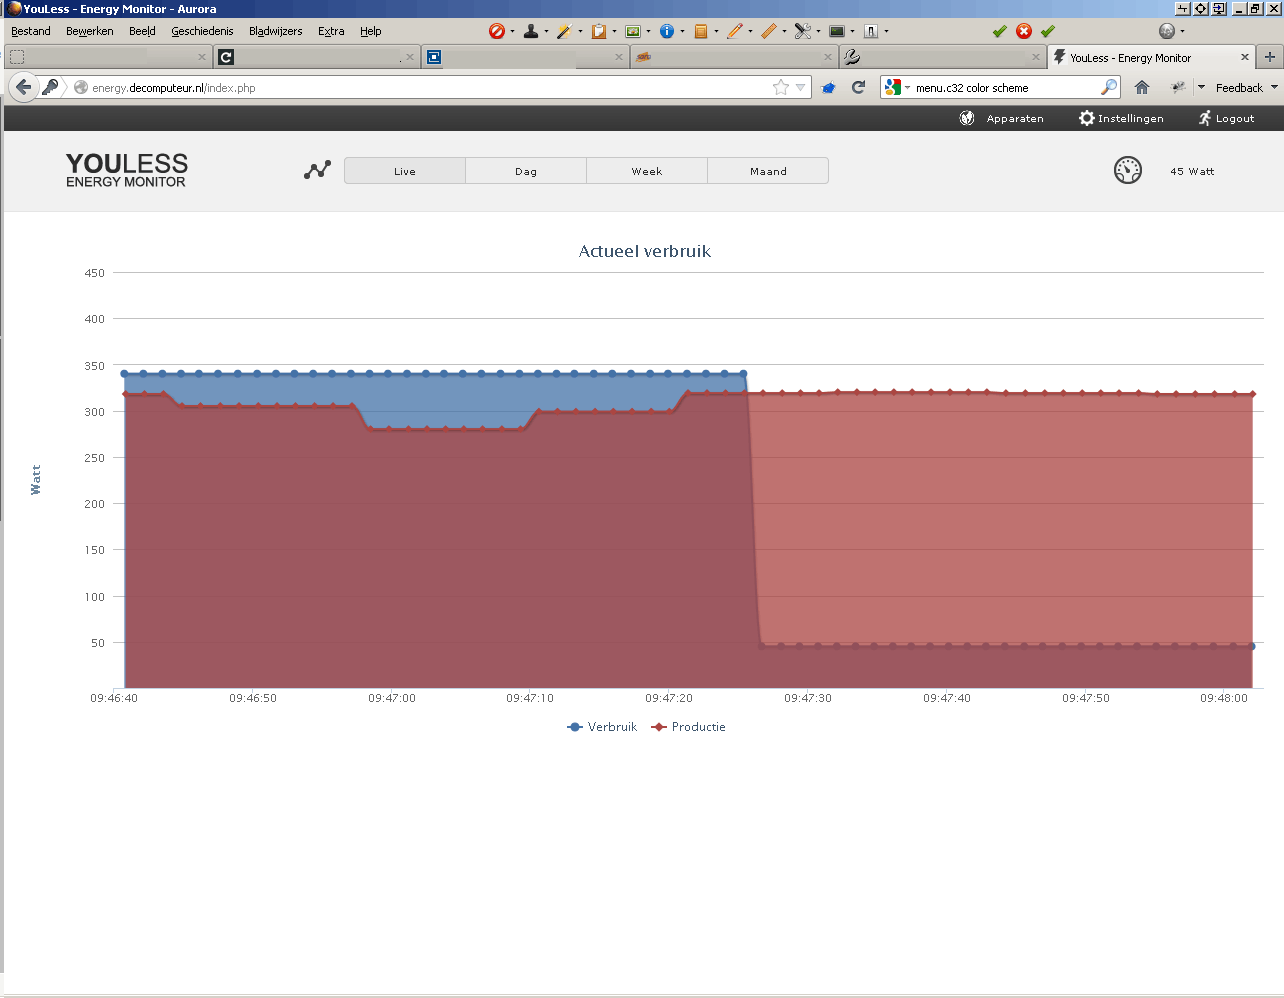
Task: Open the CSS pencil toolbar icon
Action: tap(565, 31)
